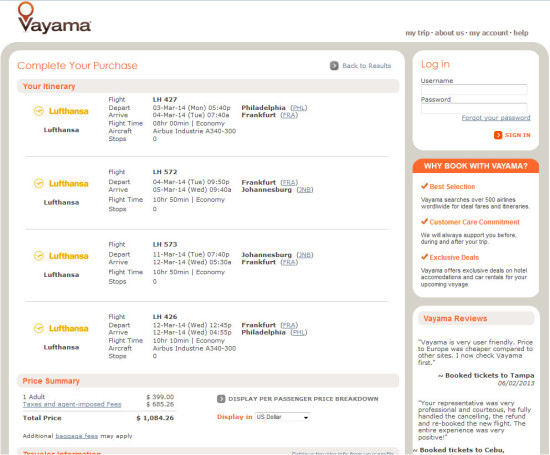Open the help menu link

pyautogui.click(x=521, y=33)
